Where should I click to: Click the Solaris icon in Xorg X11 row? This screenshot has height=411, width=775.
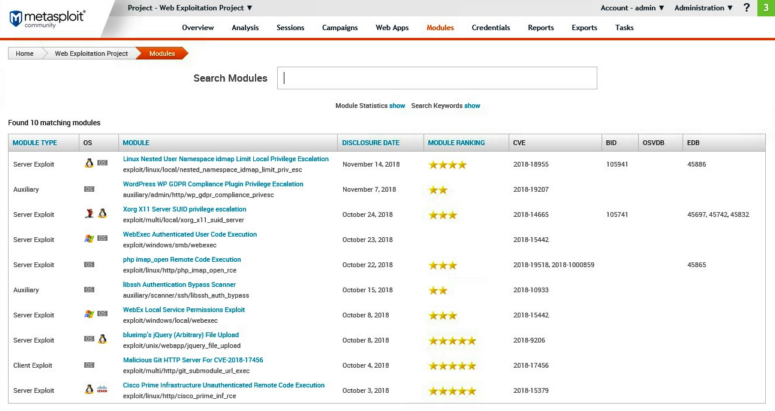[89, 214]
